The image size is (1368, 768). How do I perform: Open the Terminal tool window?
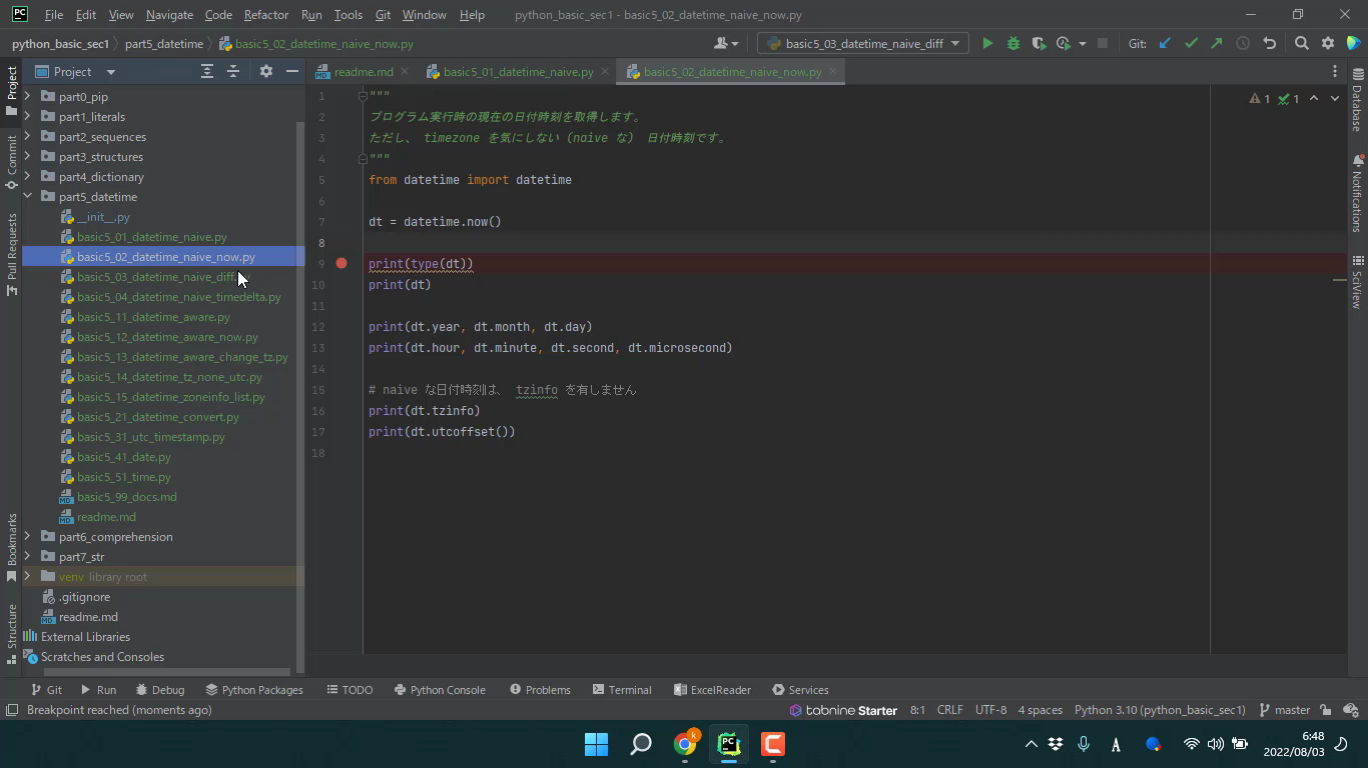point(621,690)
